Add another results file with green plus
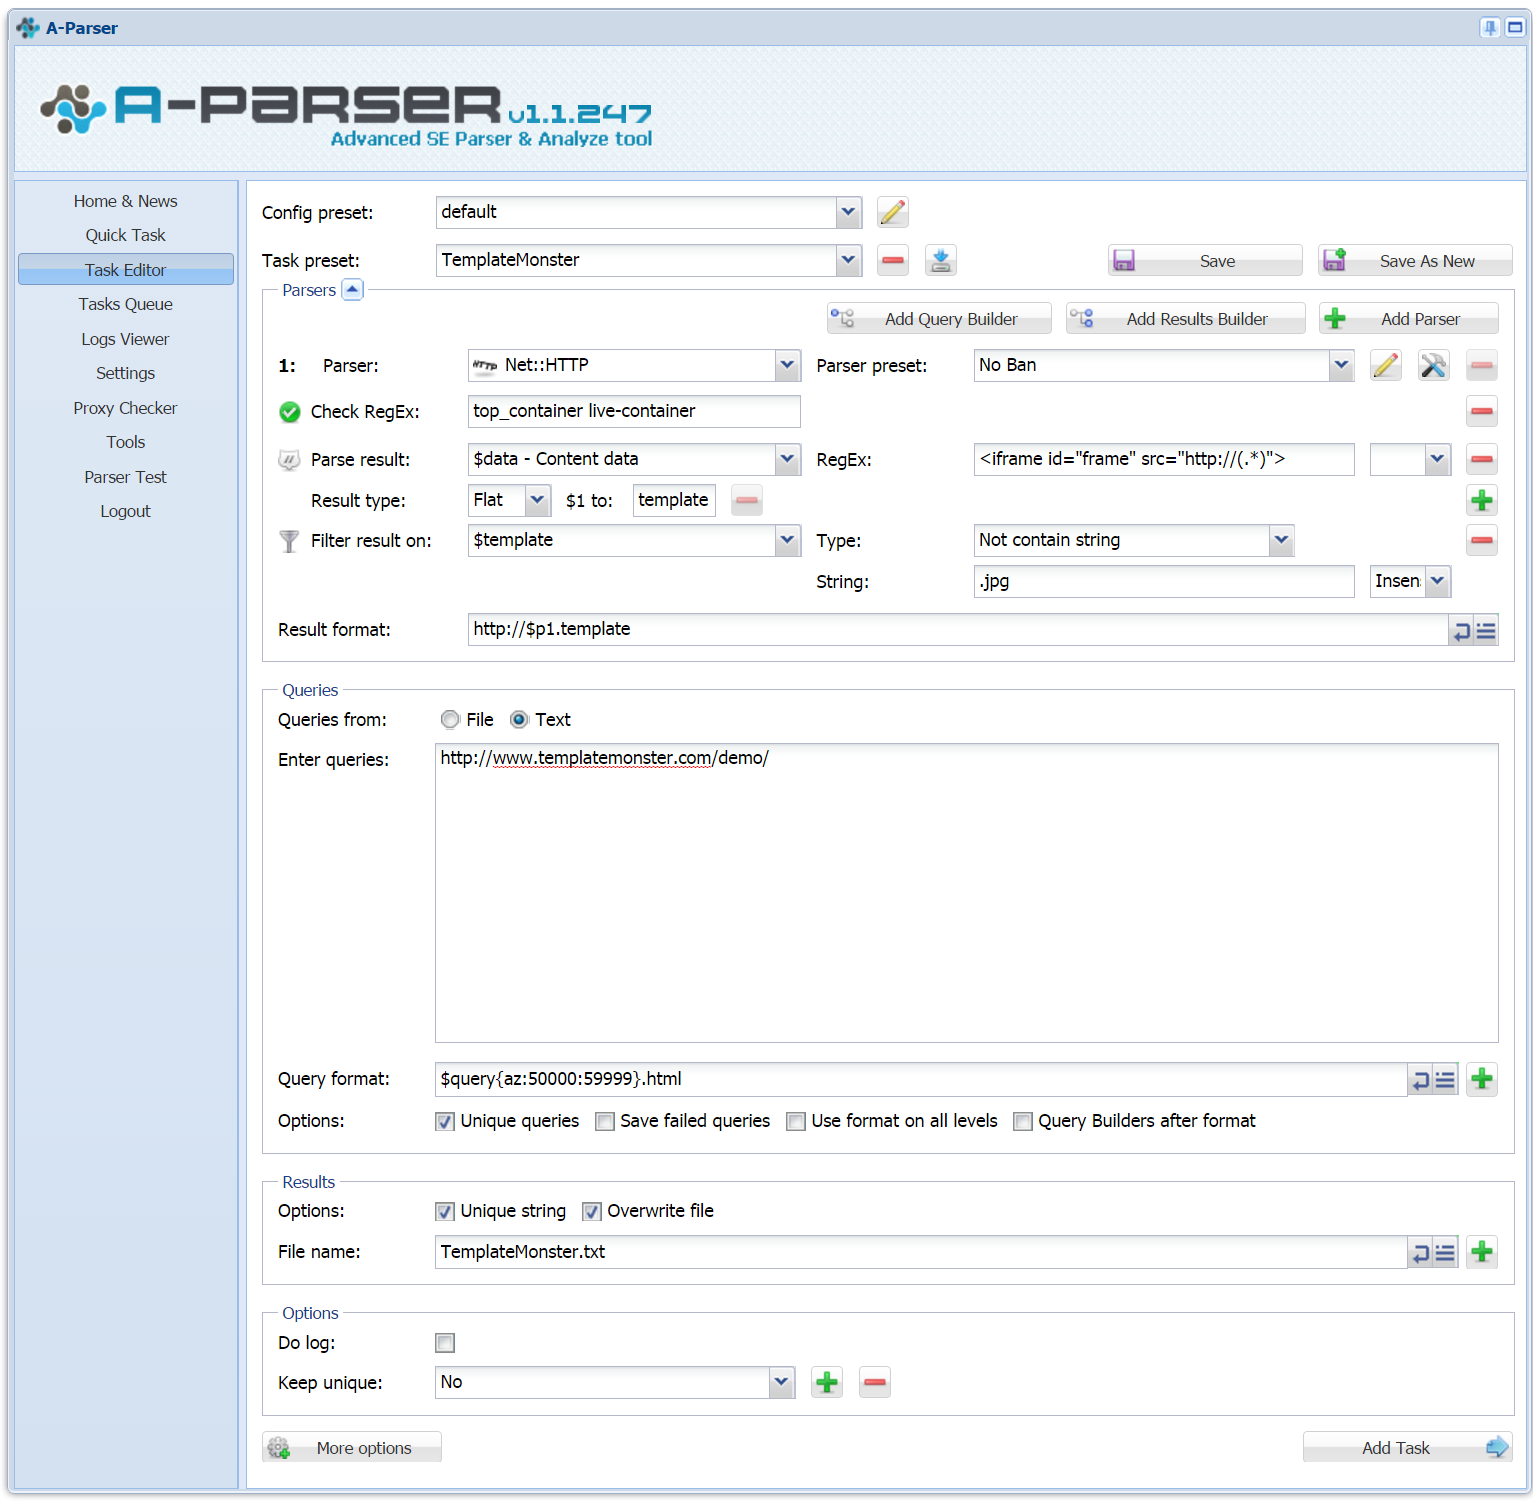1533x1508 pixels. click(x=1482, y=1252)
